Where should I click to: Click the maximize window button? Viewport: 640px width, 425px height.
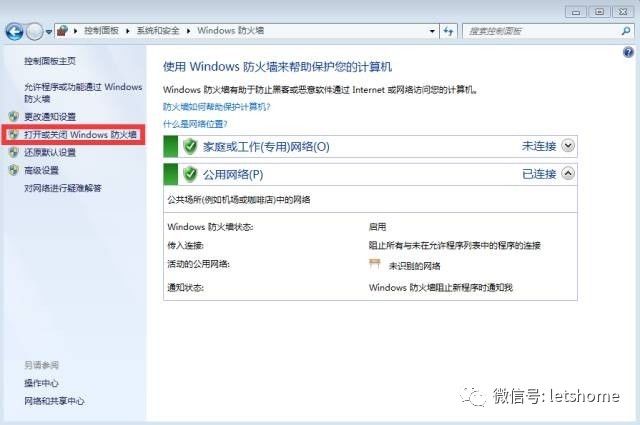tap(599, 12)
